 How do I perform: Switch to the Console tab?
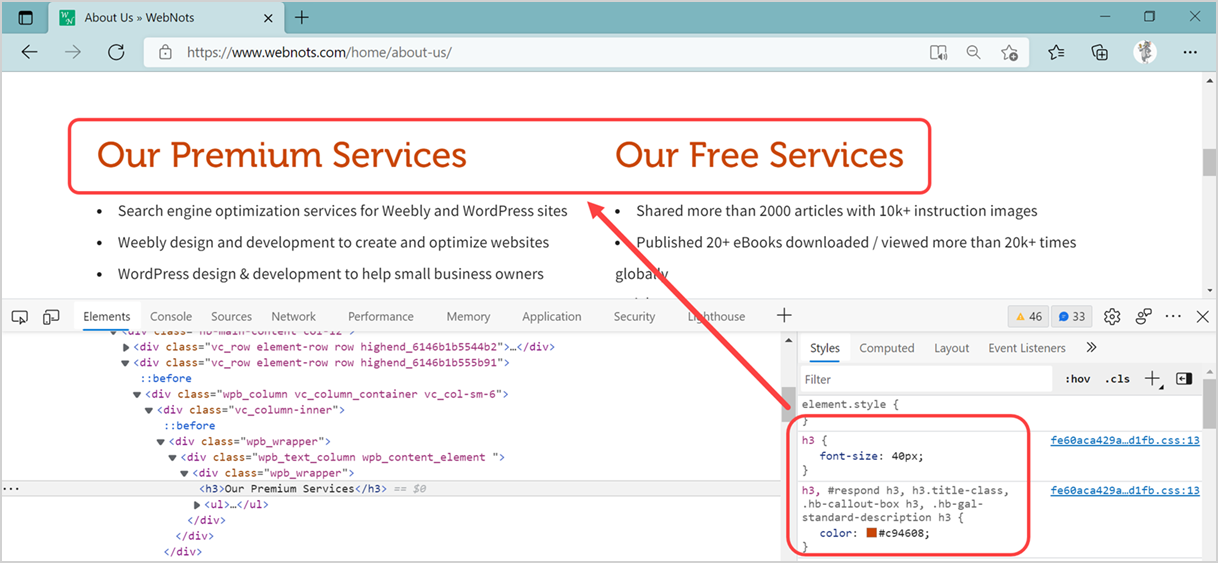point(171,317)
